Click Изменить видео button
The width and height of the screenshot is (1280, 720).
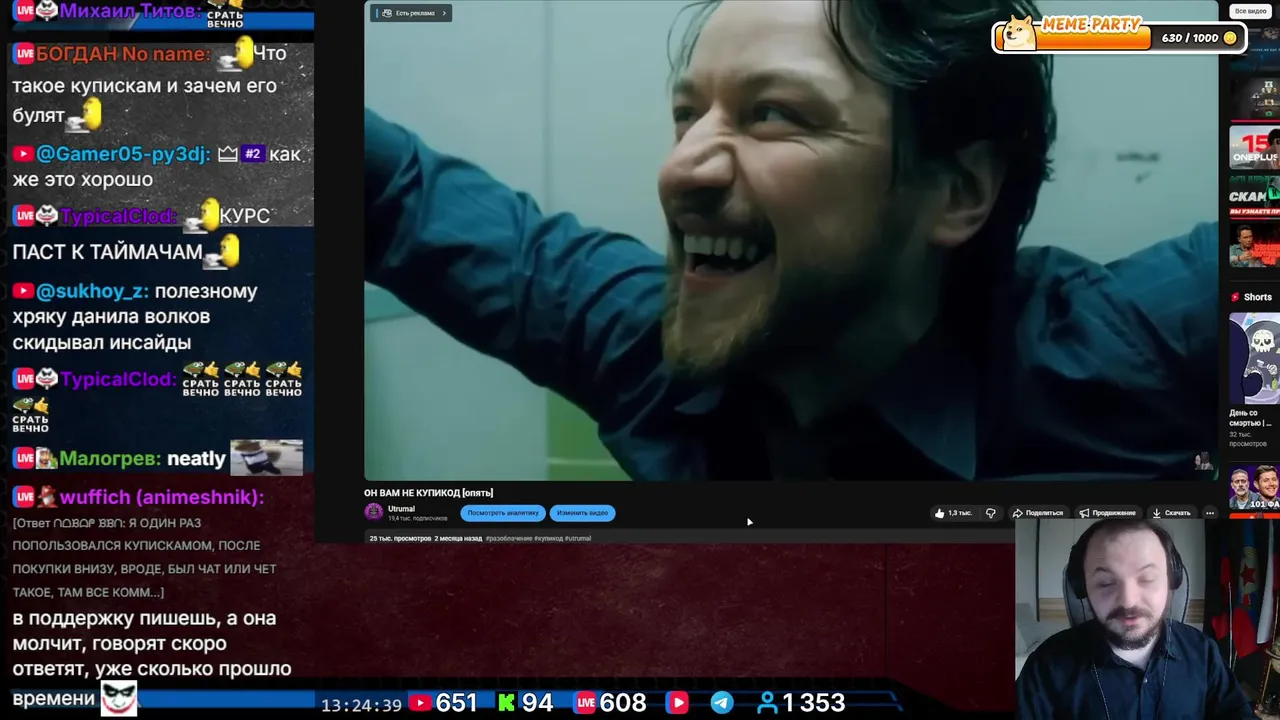582,513
